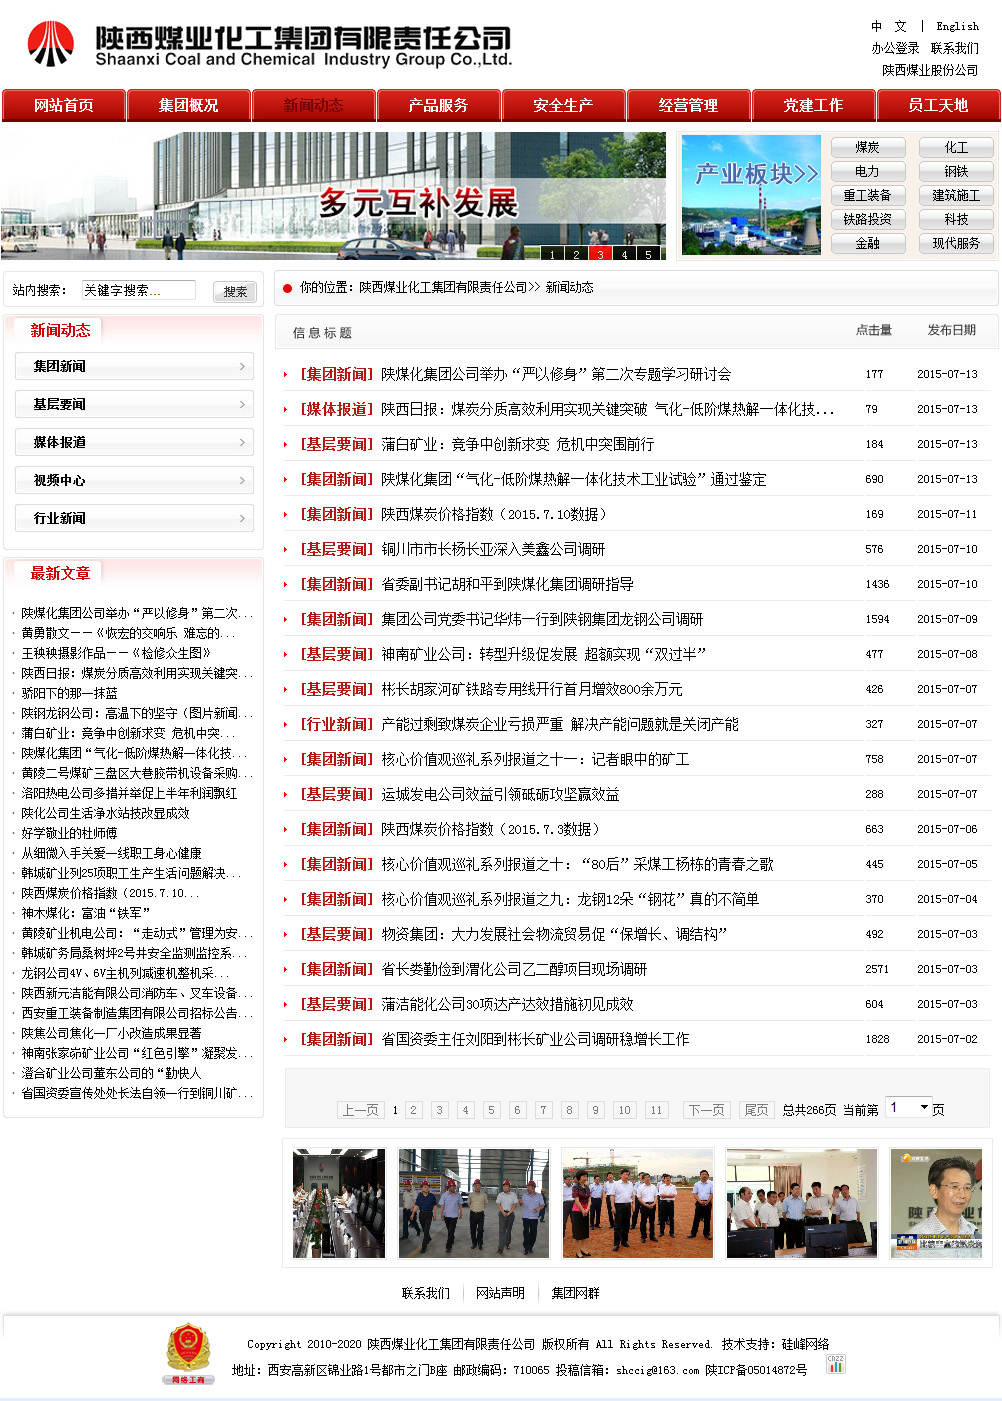The width and height of the screenshot is (1002, 1401).
Task: Click in the keyword search field
Action: [x=138, y=290]
